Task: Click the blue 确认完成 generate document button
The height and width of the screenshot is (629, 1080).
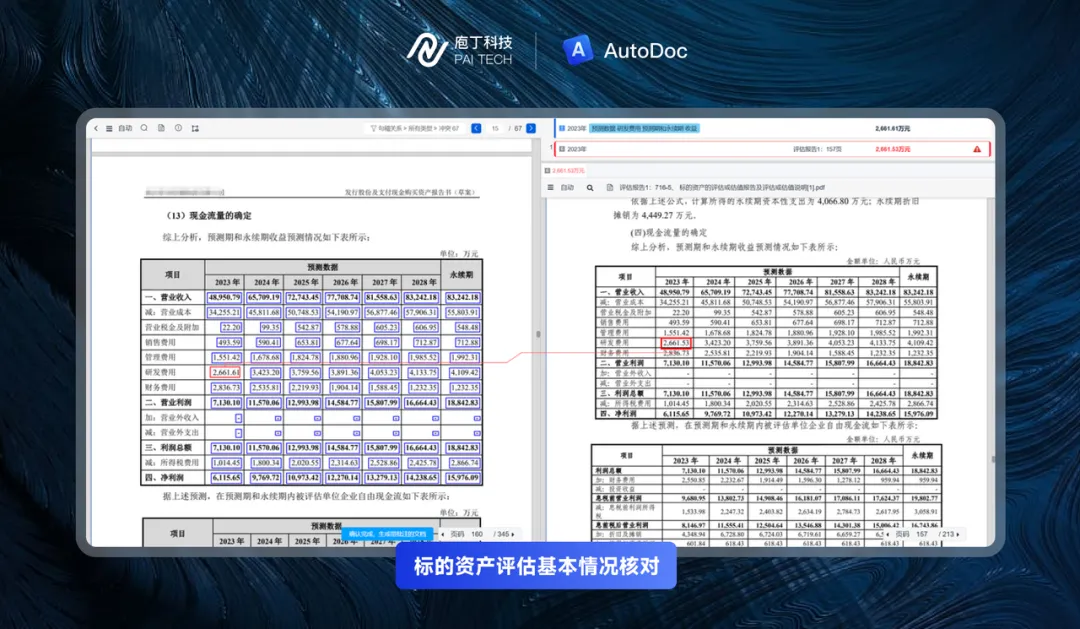Action: click(387, 534)
